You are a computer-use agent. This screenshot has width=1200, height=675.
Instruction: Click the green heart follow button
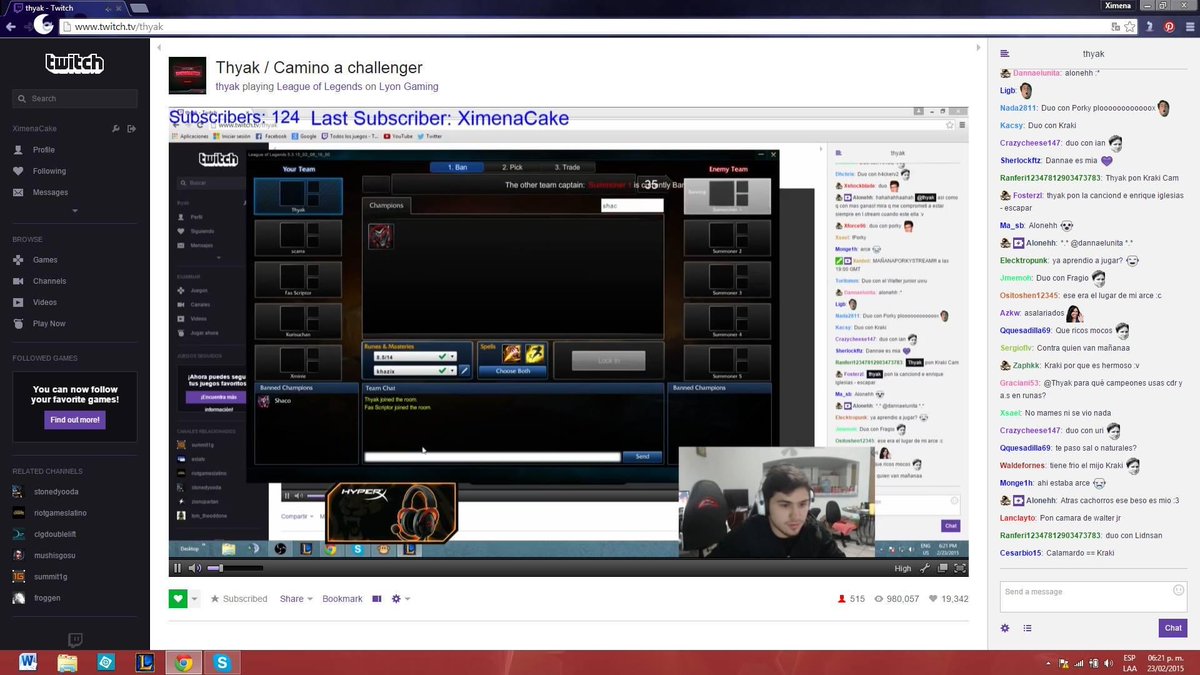(178, 599)
